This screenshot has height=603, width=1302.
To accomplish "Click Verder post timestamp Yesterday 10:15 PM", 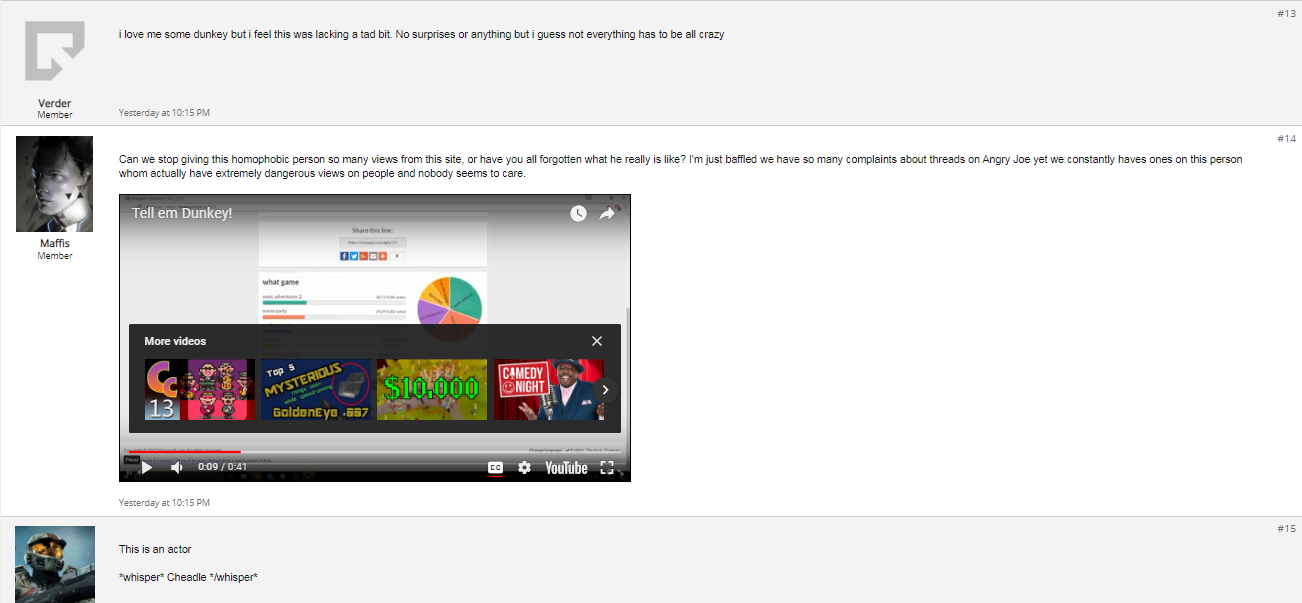I will (x=164, y=112).
